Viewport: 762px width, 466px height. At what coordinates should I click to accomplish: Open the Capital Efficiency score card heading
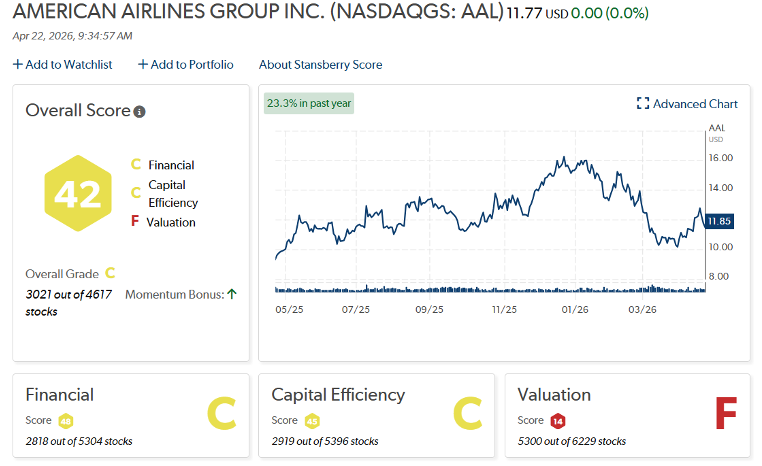click(338, 395)
